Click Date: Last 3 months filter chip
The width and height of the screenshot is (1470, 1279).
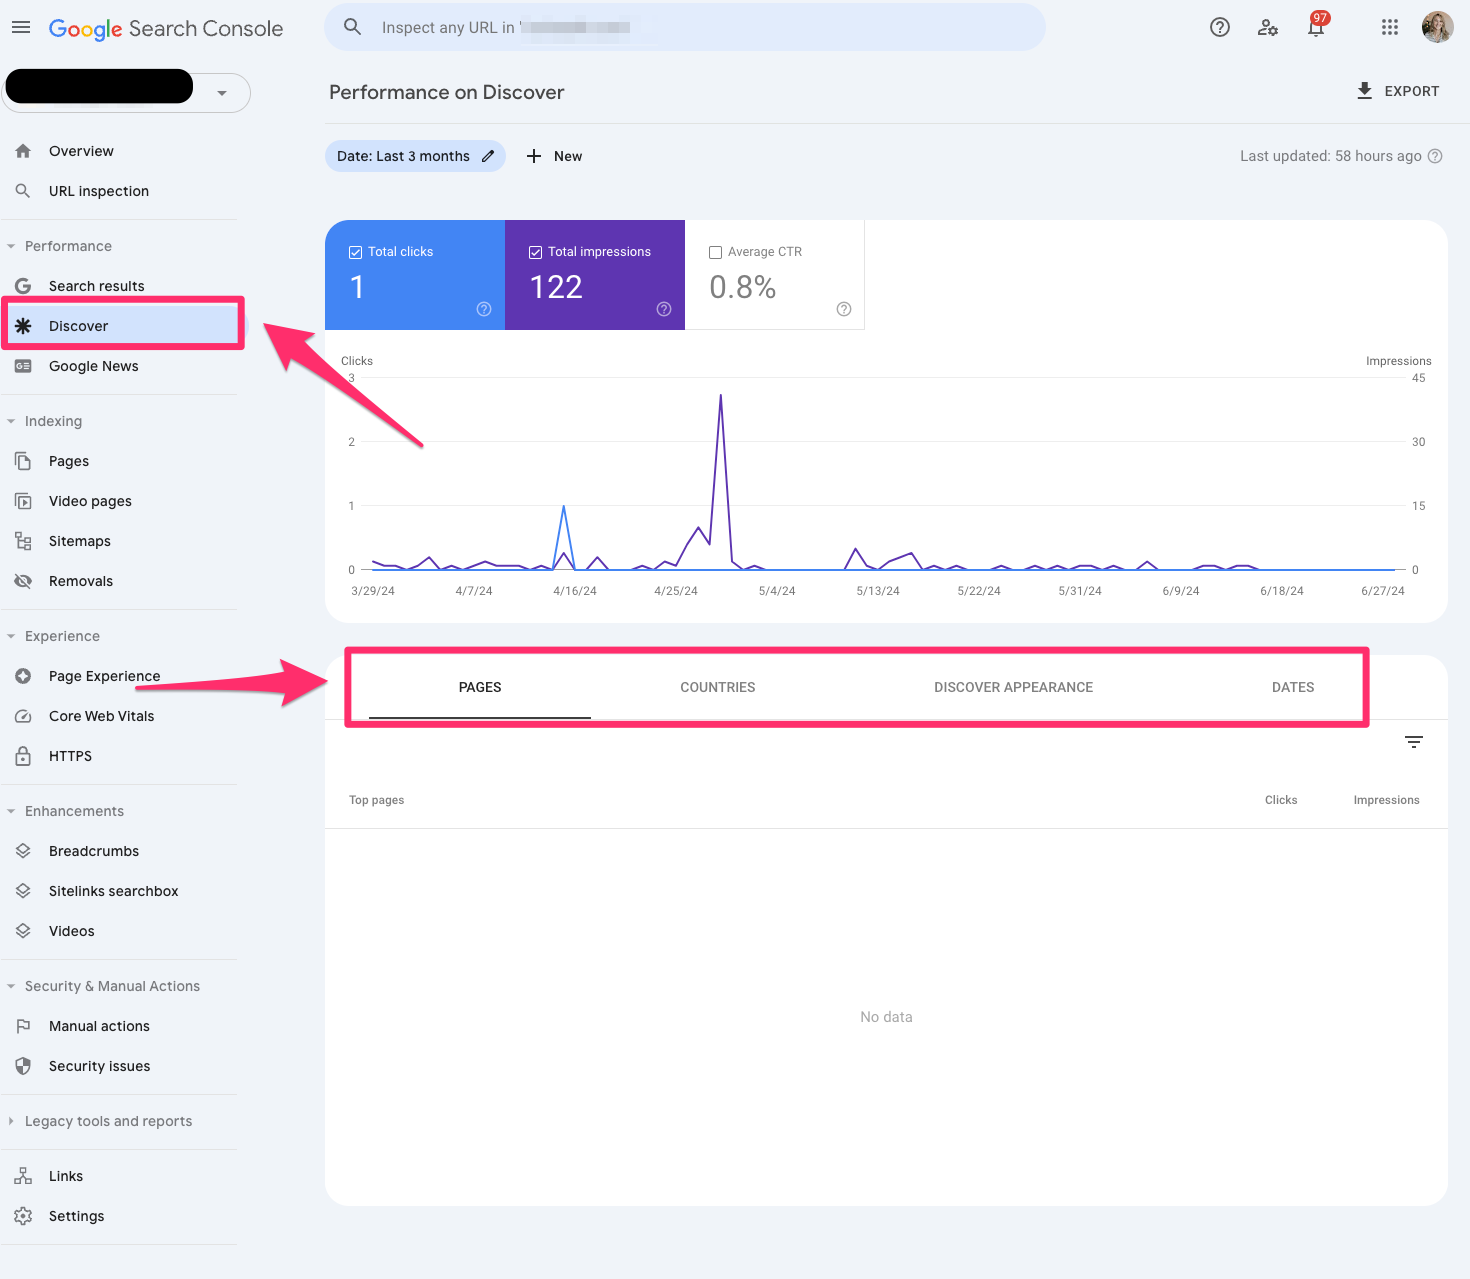(415, 156)
